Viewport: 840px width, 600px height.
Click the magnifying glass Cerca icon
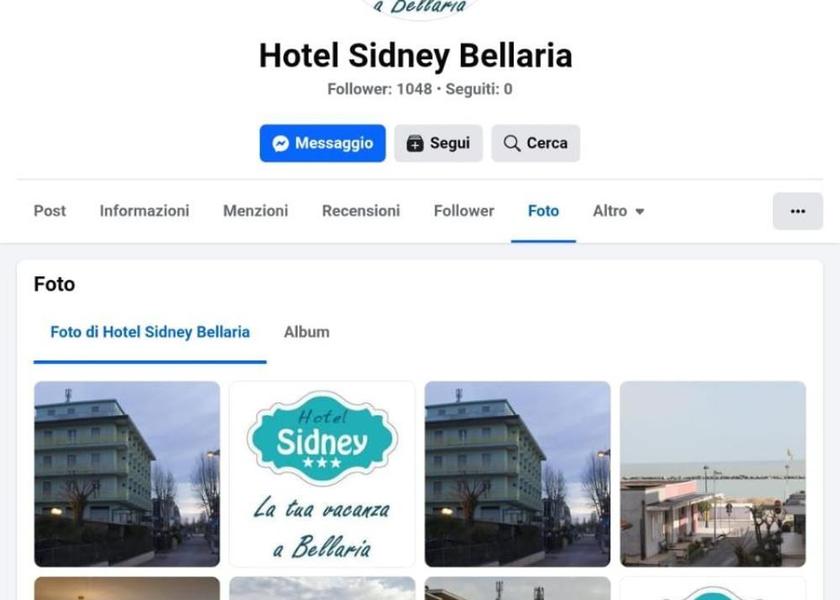coord(512,144)
